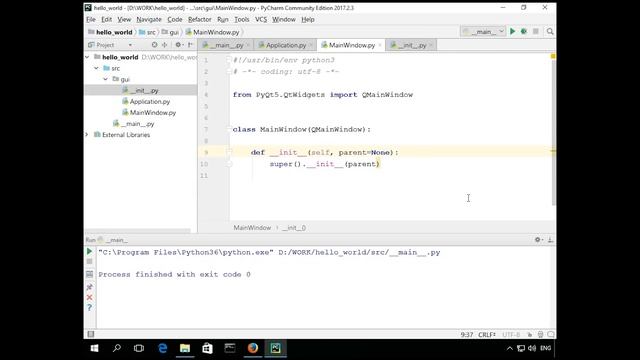
Task: Open the File menu
Action: pos(91,19)
